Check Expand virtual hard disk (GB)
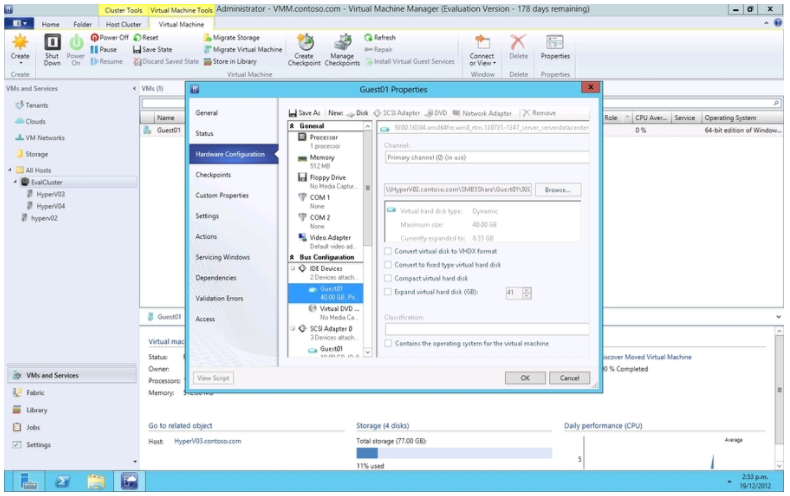790x496 pixels. tap(388, 292)
